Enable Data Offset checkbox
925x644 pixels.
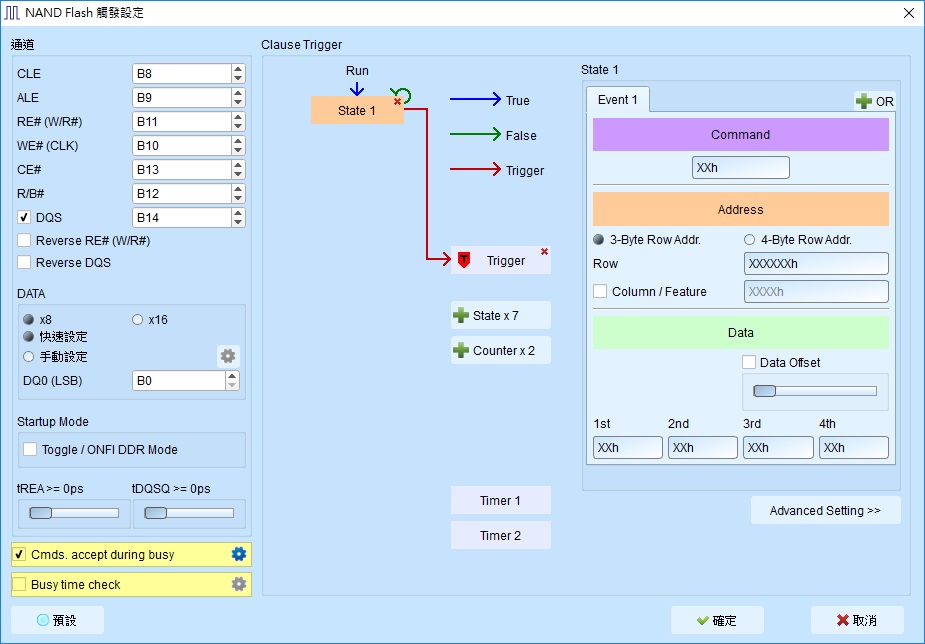coord(749,362)
